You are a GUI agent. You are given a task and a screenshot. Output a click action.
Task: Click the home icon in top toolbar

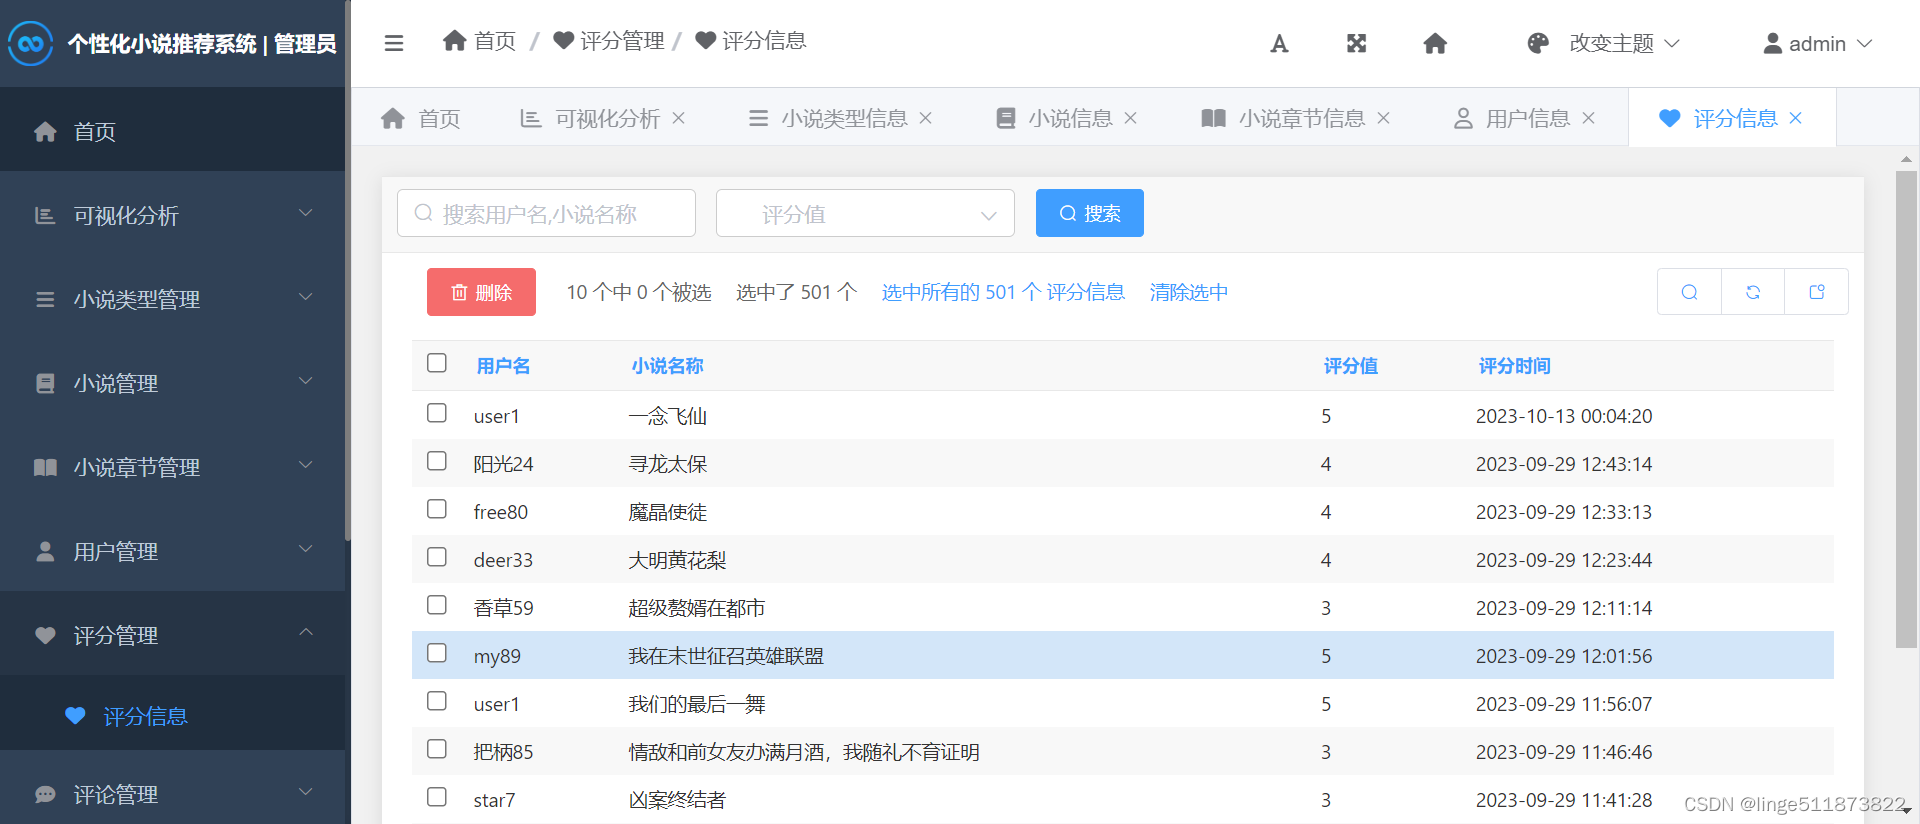coord(1435,43)
